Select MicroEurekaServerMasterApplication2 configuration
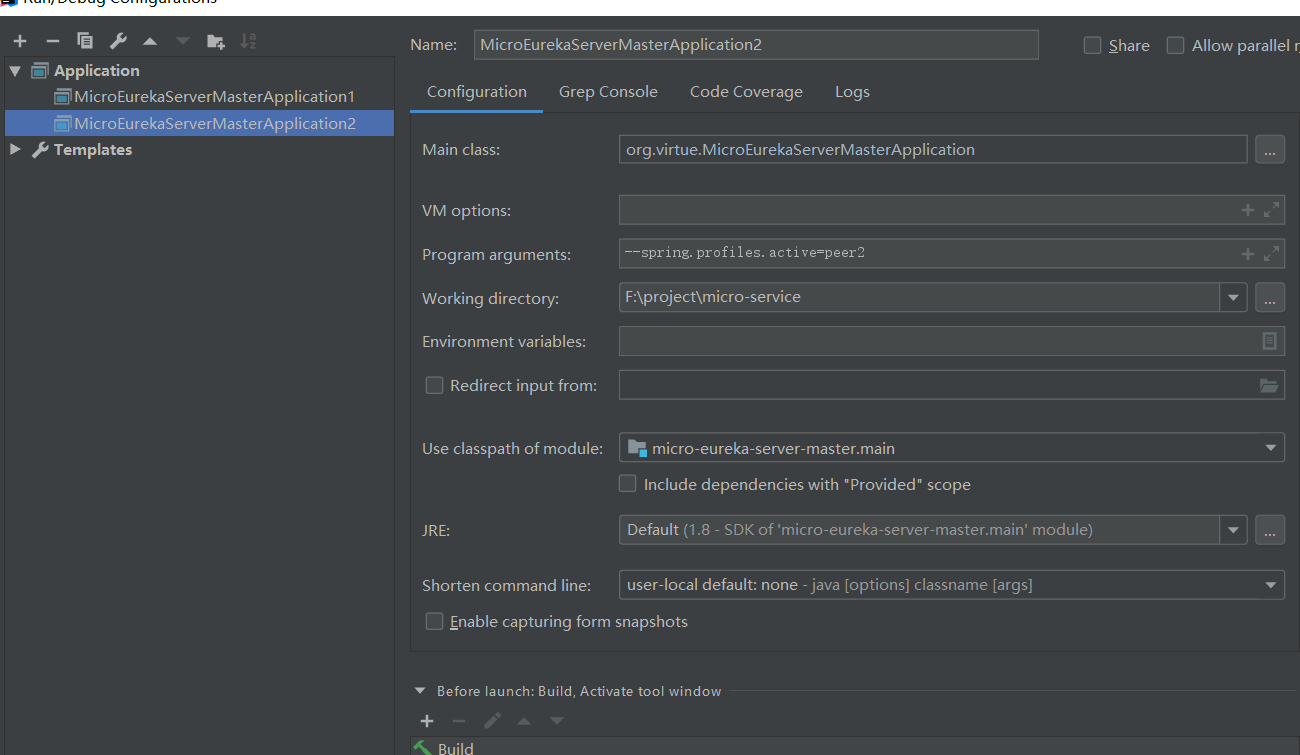The image size is (1300, 755). [200, 123]
